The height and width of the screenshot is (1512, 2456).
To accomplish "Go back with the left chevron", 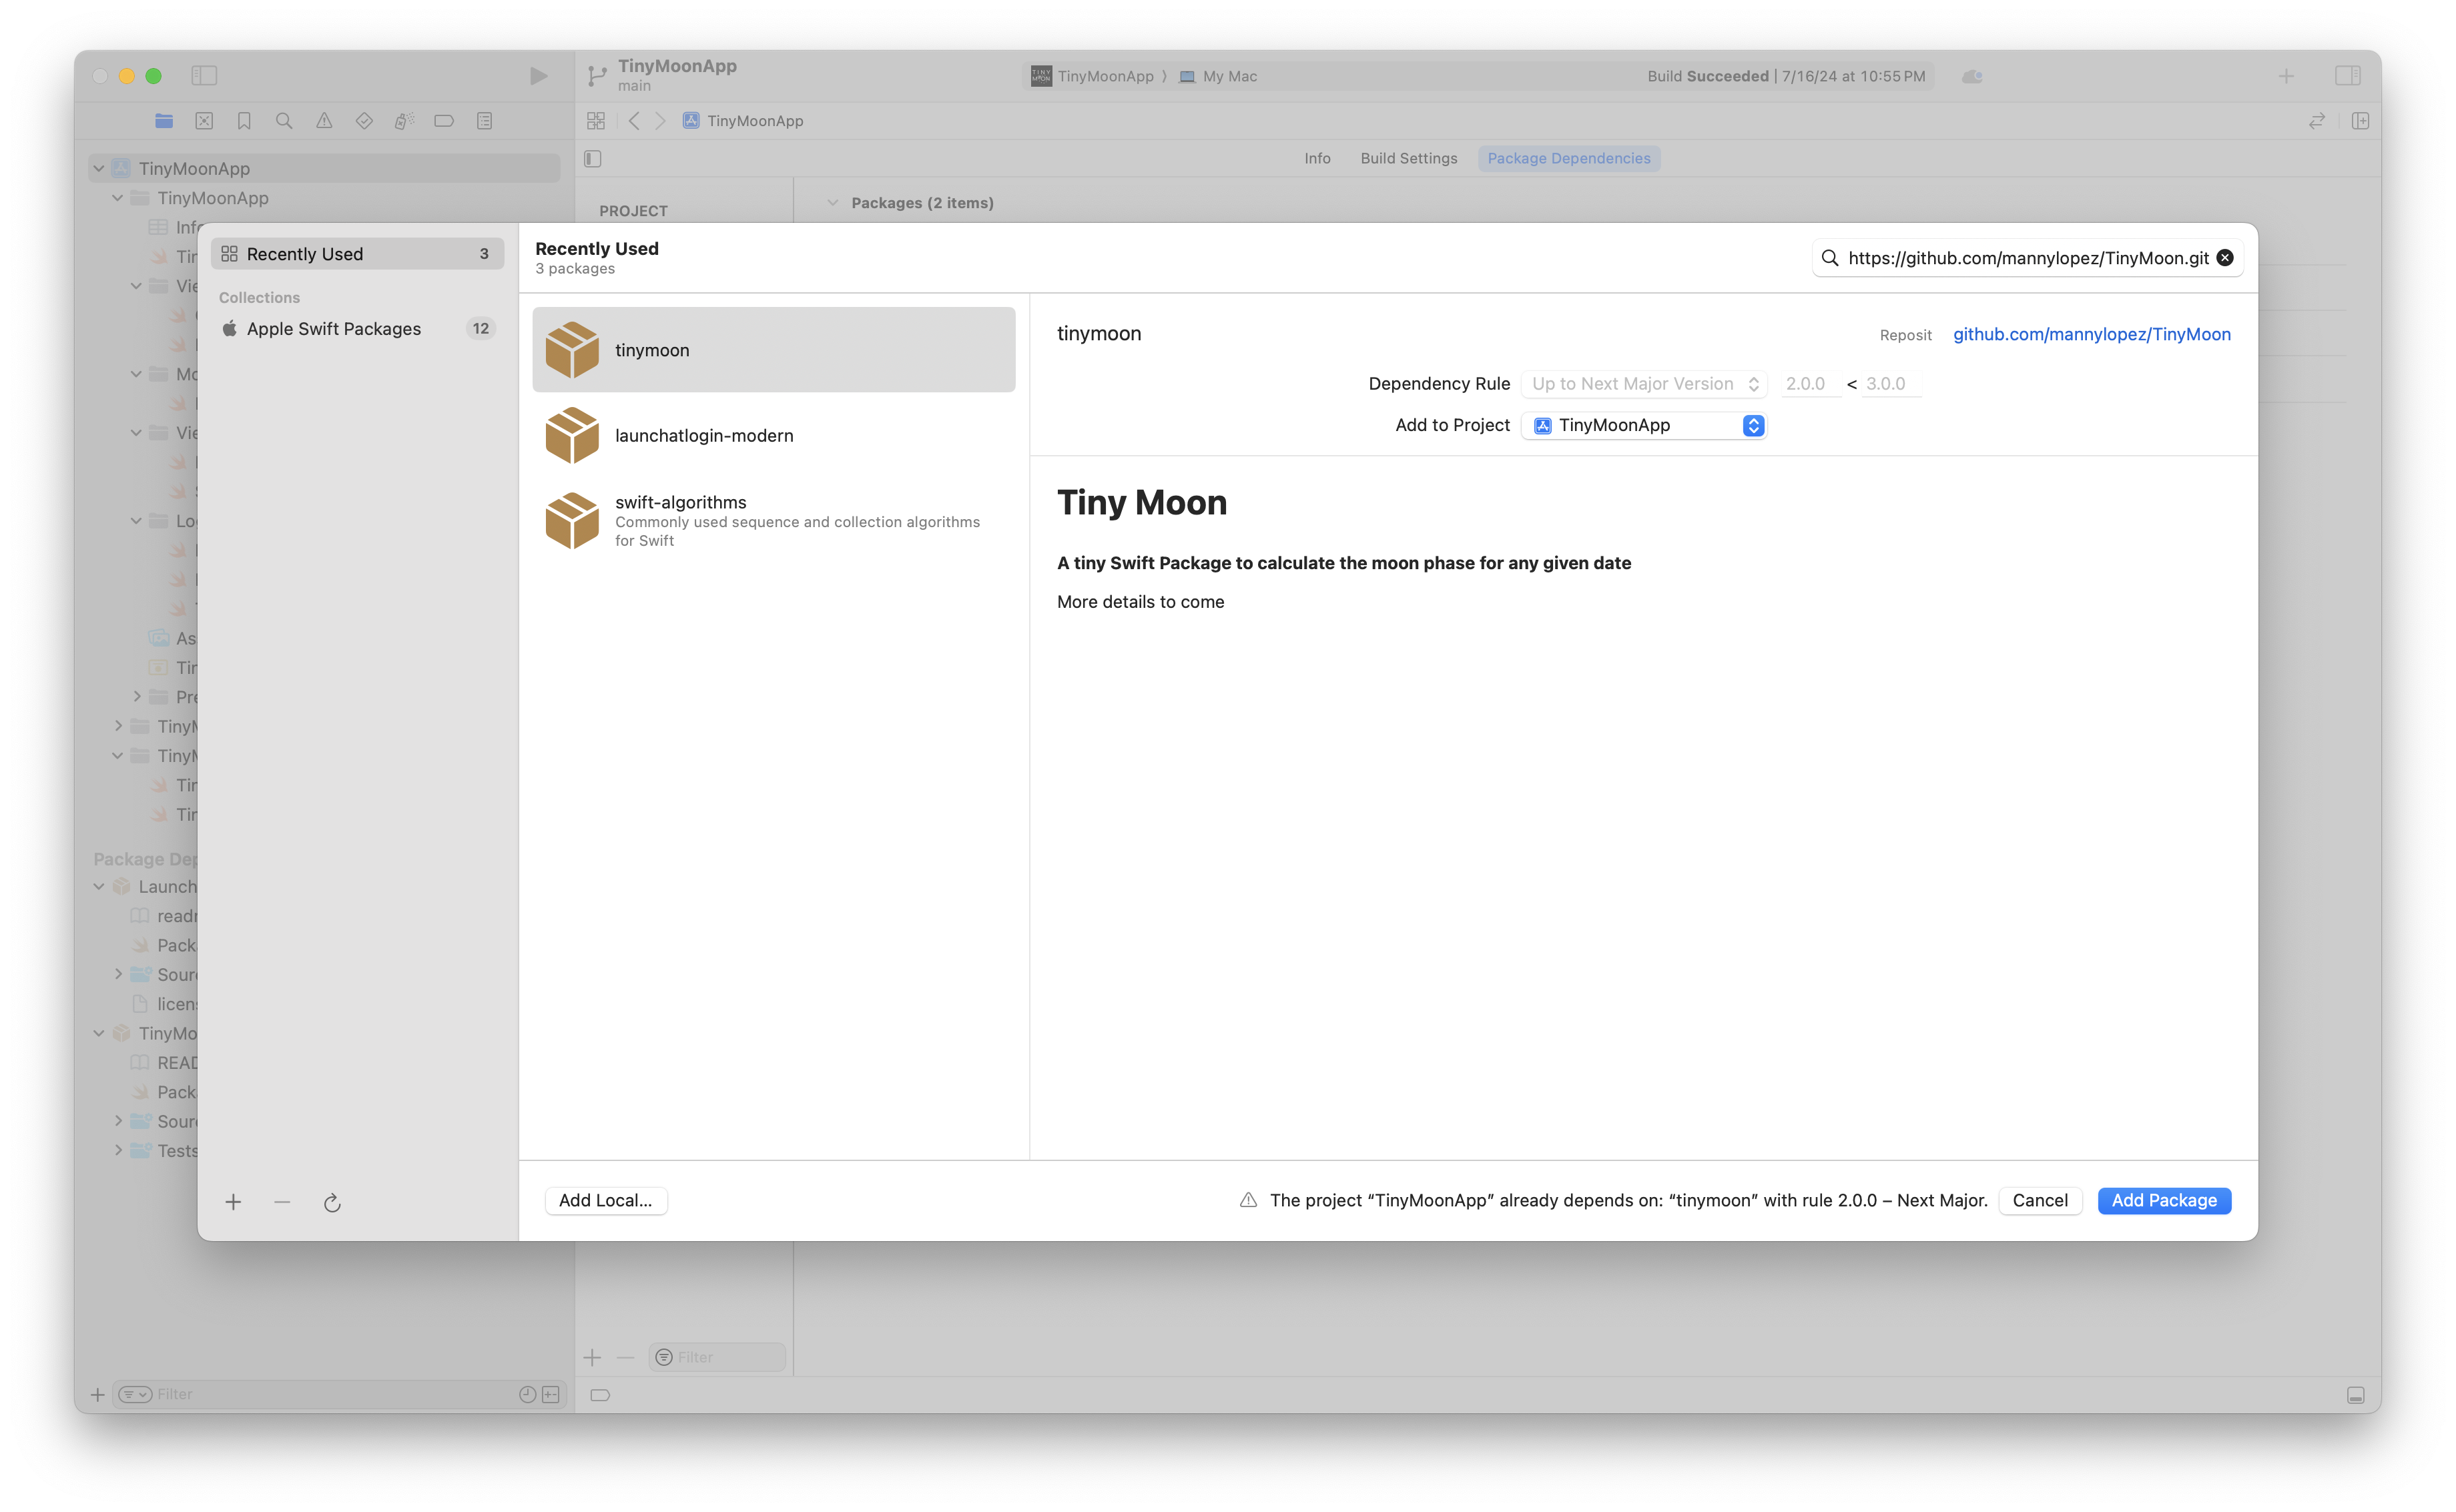I will [x=634, y=121].
